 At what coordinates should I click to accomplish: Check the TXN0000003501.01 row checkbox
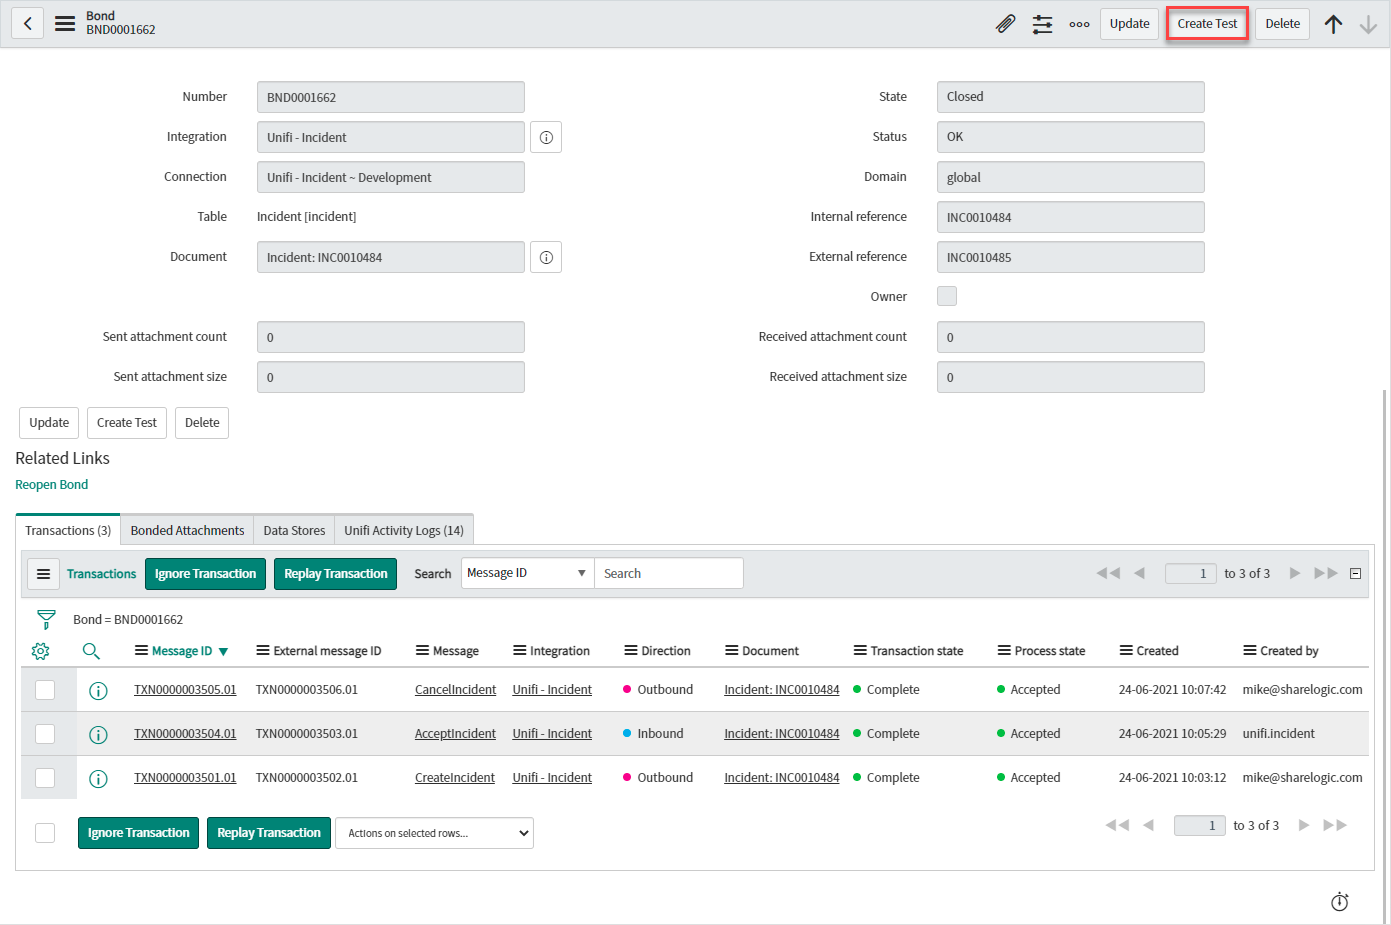pos(45,778)
